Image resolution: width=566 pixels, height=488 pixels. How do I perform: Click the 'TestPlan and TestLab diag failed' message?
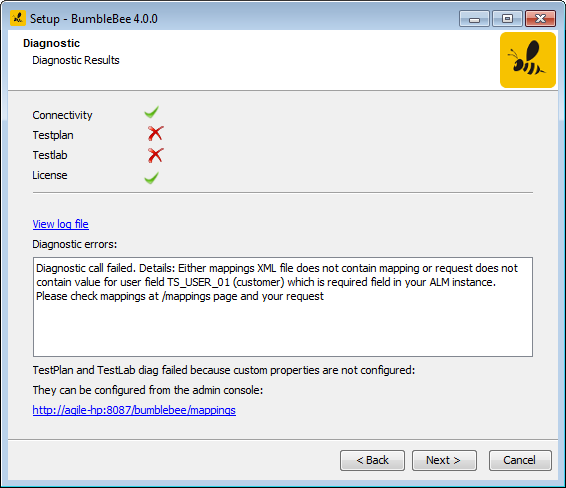[224, 370]
